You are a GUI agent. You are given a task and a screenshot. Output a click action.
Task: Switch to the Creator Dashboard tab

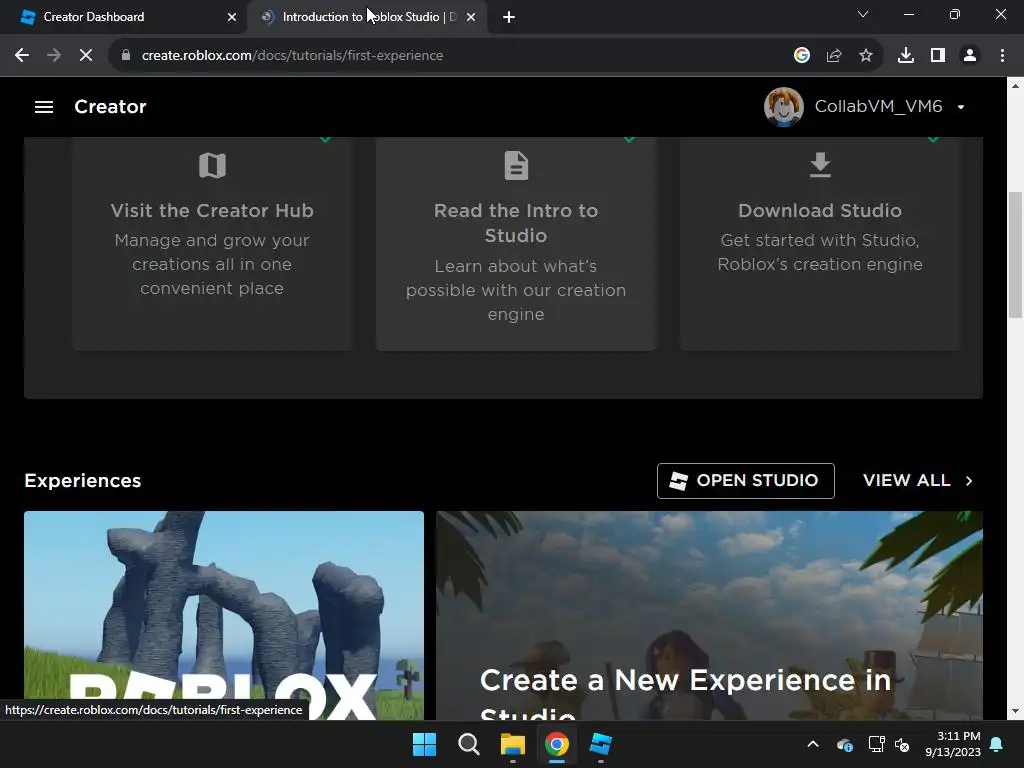[123, 17]
